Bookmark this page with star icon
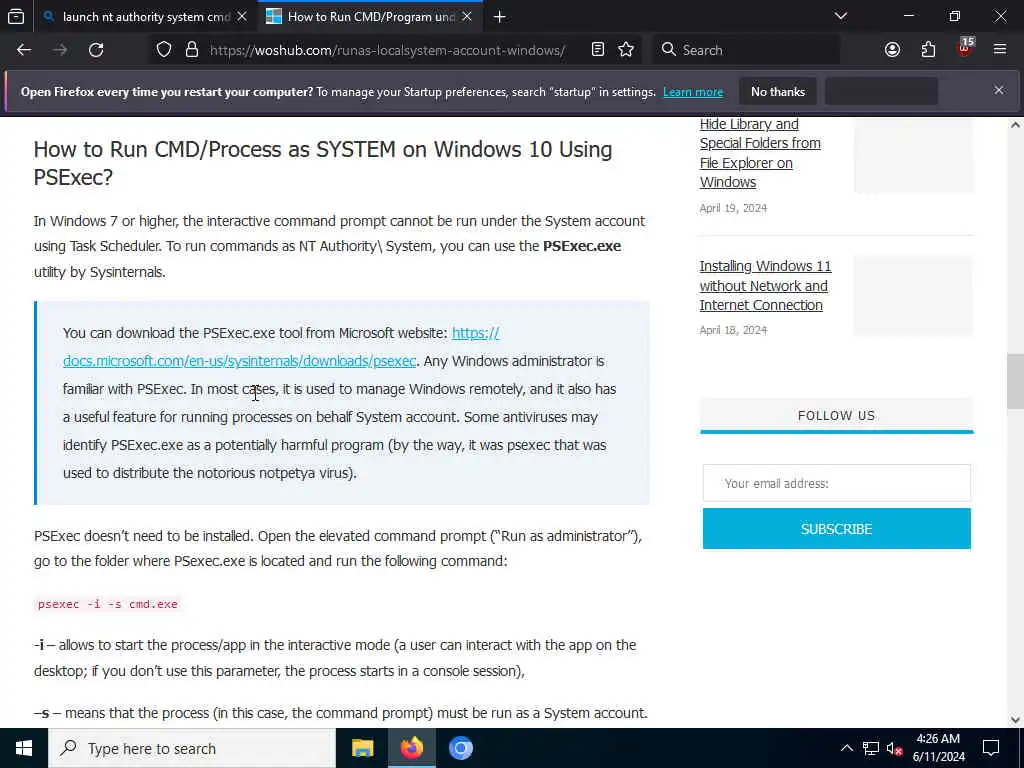Viewport: 1024px width, 768px height. coord(626,50)
